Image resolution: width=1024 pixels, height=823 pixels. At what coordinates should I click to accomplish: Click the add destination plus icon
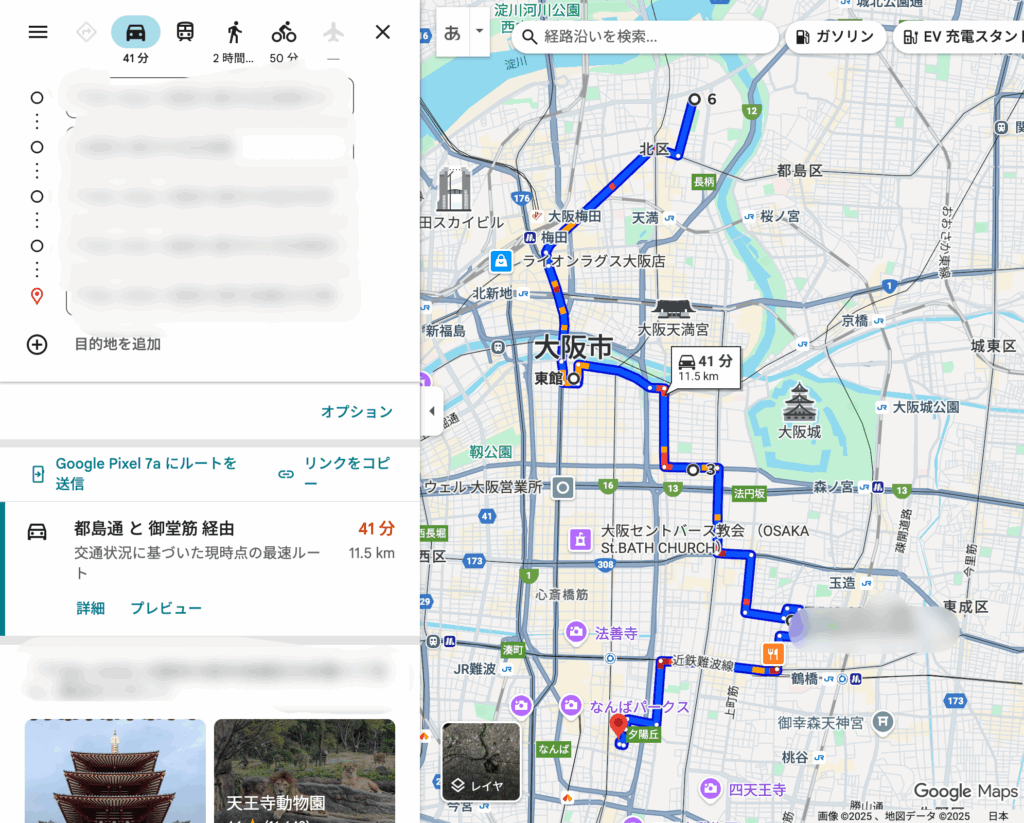37,344
